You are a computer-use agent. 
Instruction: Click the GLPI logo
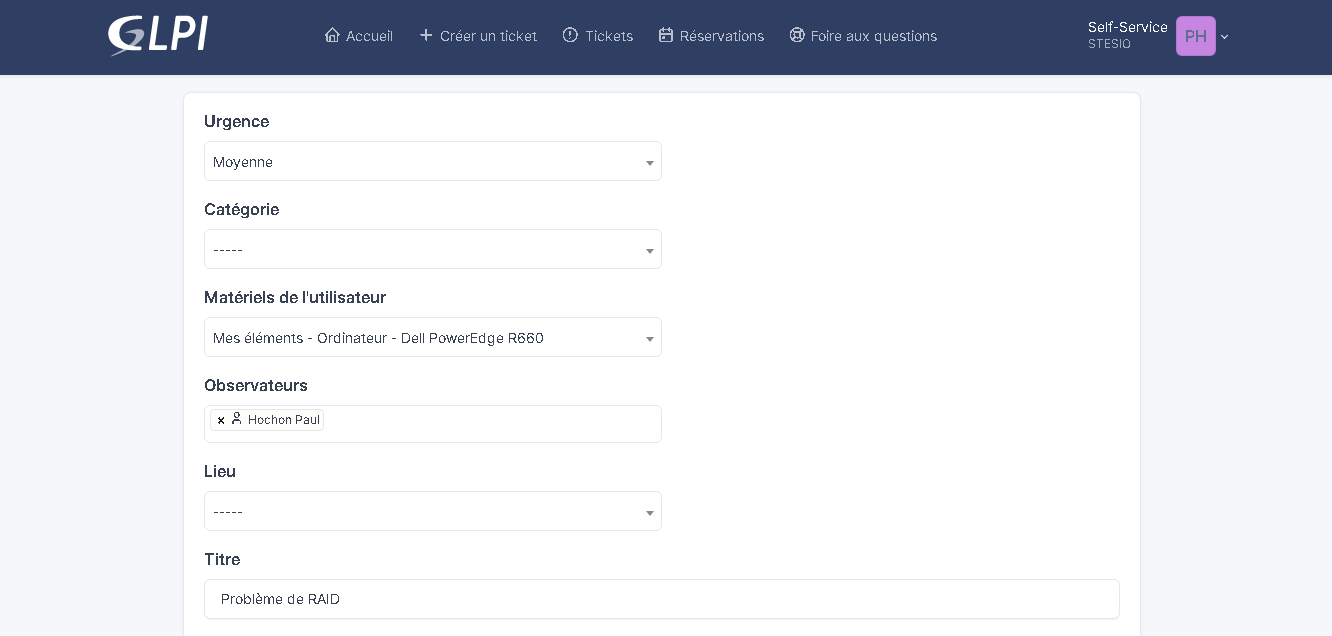click(x=158, y=35)
